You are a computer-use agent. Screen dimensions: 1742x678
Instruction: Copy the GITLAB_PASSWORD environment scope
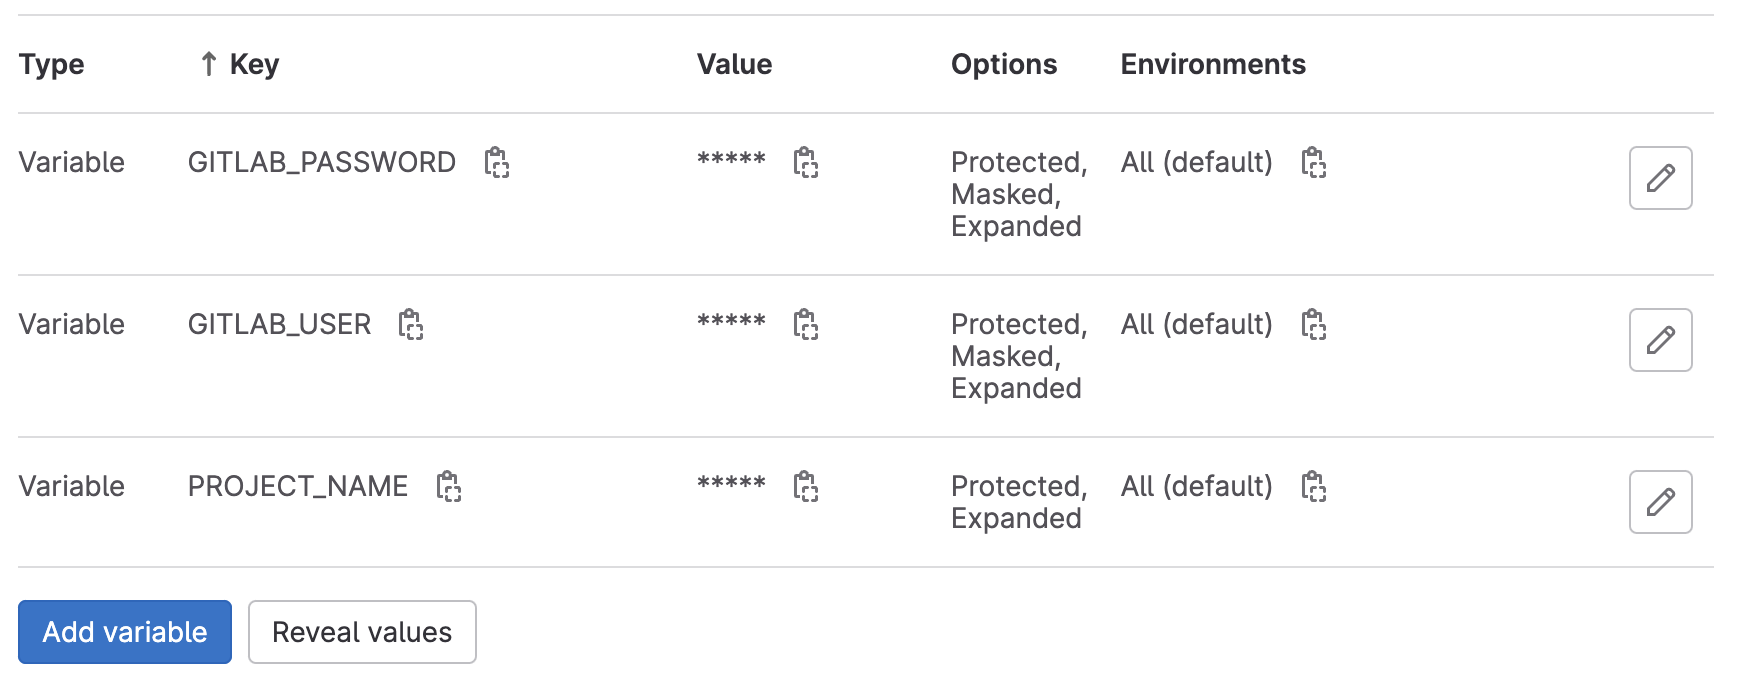[x=1313, y=162]
